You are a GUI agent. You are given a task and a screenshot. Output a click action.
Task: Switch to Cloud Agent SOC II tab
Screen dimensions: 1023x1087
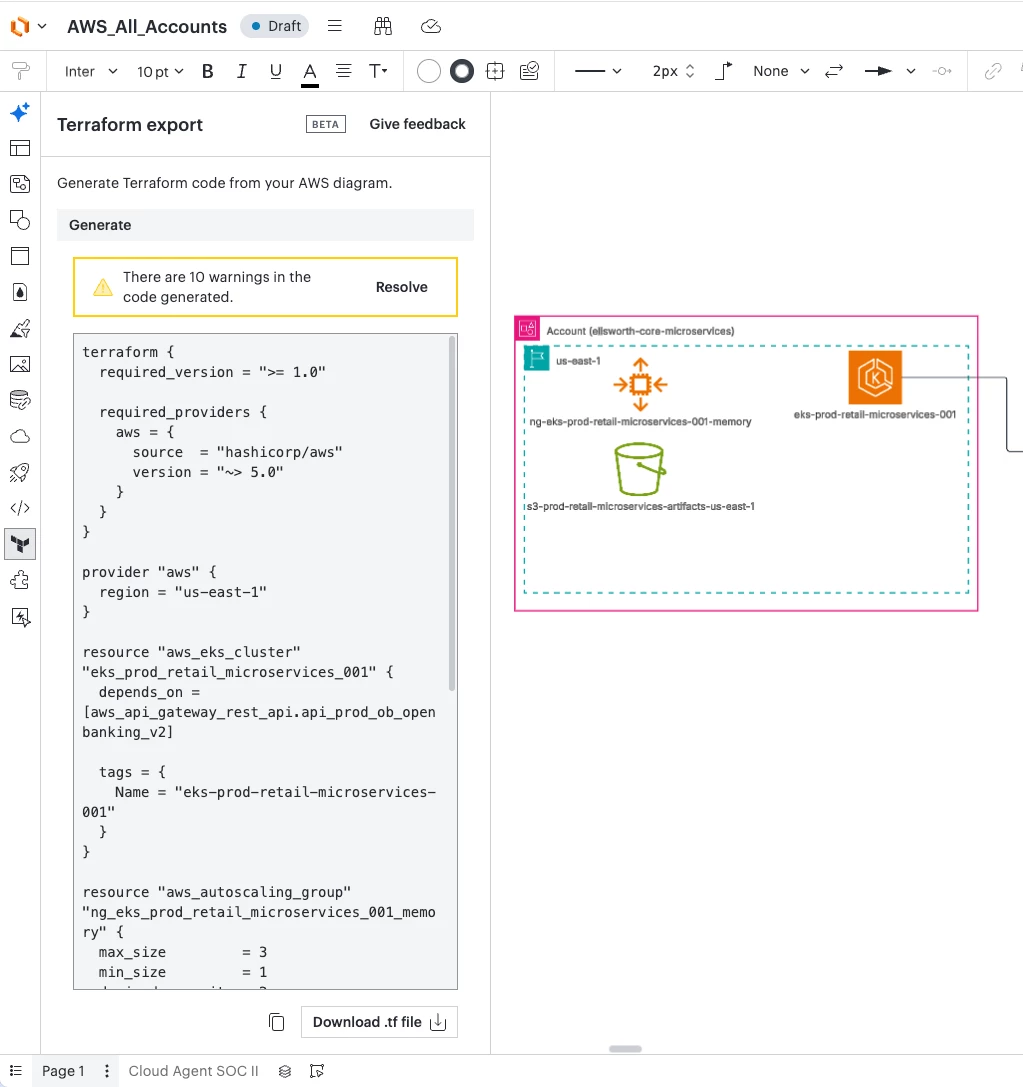193,1071
